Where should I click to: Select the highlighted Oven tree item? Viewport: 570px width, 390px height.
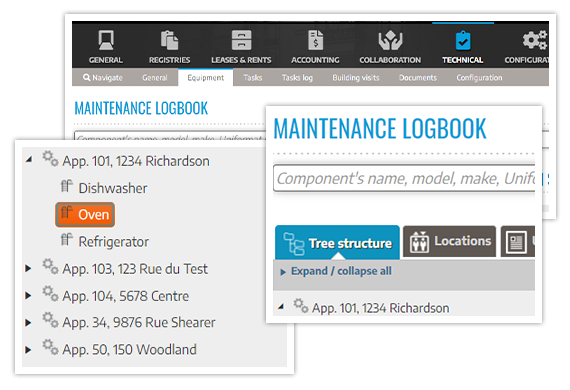[x=85, y=214]
